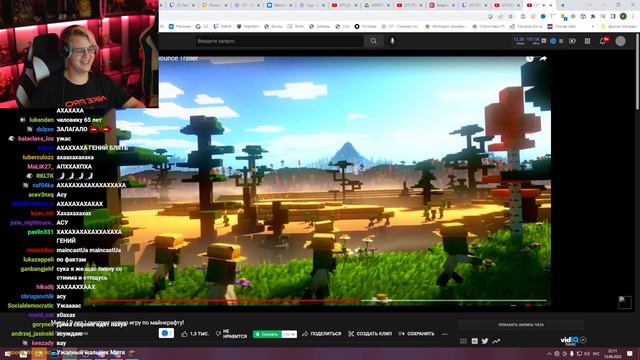Show hidden system tray icons chevron
640x360 pixels.
[x=549, y=353]
